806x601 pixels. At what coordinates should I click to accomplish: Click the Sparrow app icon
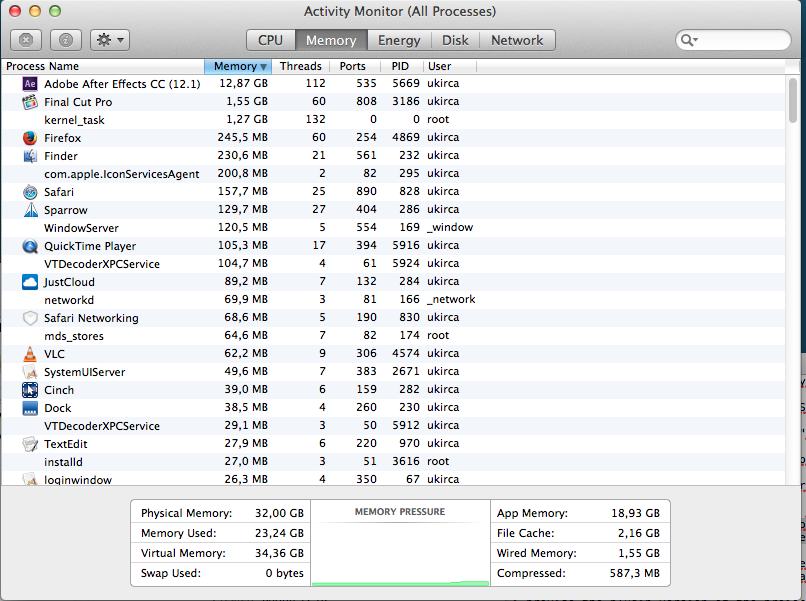tap(30, 210)
